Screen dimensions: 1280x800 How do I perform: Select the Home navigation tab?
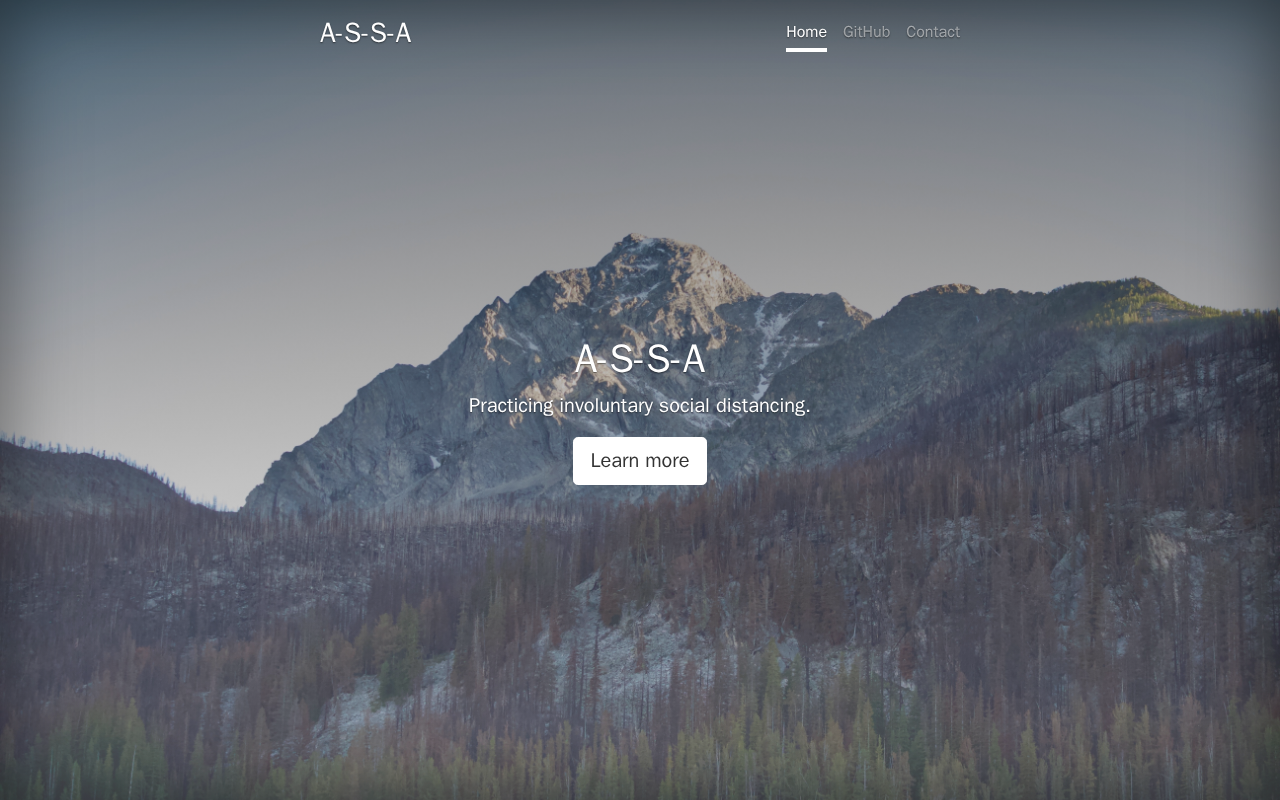[806, 32]
